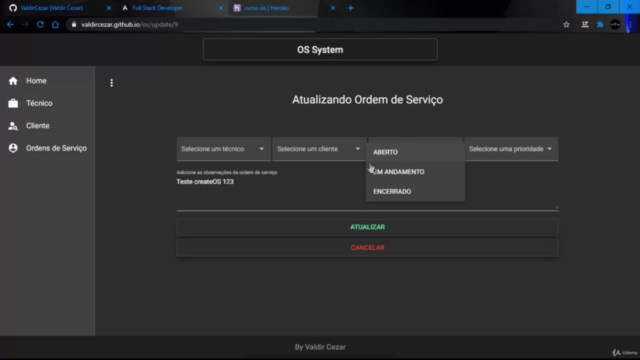Go forward with the browser forward arrow
Viewport: 640px width, 360px height.
25,24
